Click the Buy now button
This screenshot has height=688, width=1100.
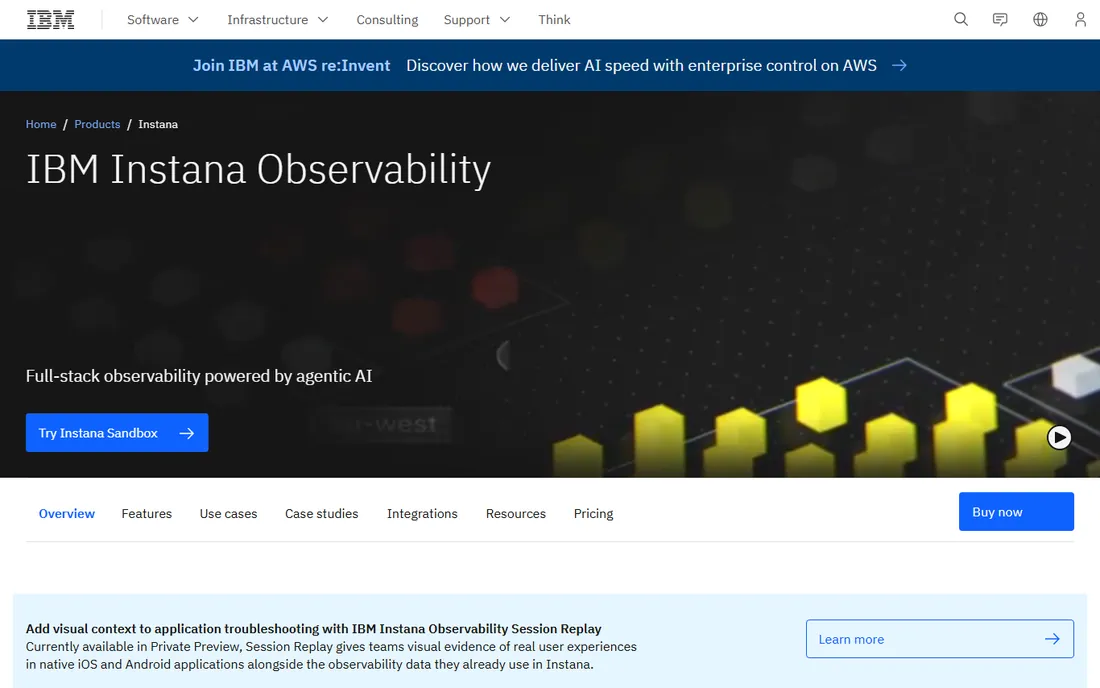pos(1016,511)
